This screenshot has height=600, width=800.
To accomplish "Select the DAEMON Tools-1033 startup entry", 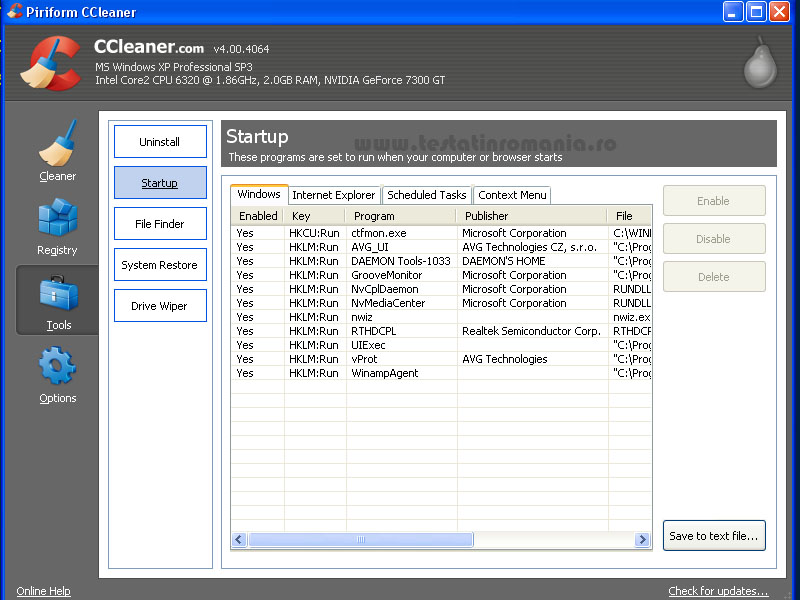I will (393, 261).
